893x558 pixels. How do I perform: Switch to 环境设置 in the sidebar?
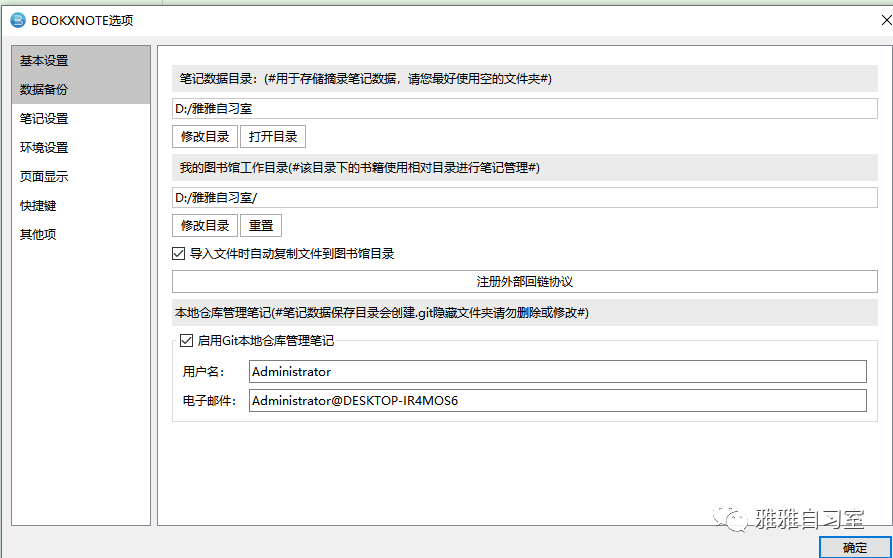pos(81,147)
